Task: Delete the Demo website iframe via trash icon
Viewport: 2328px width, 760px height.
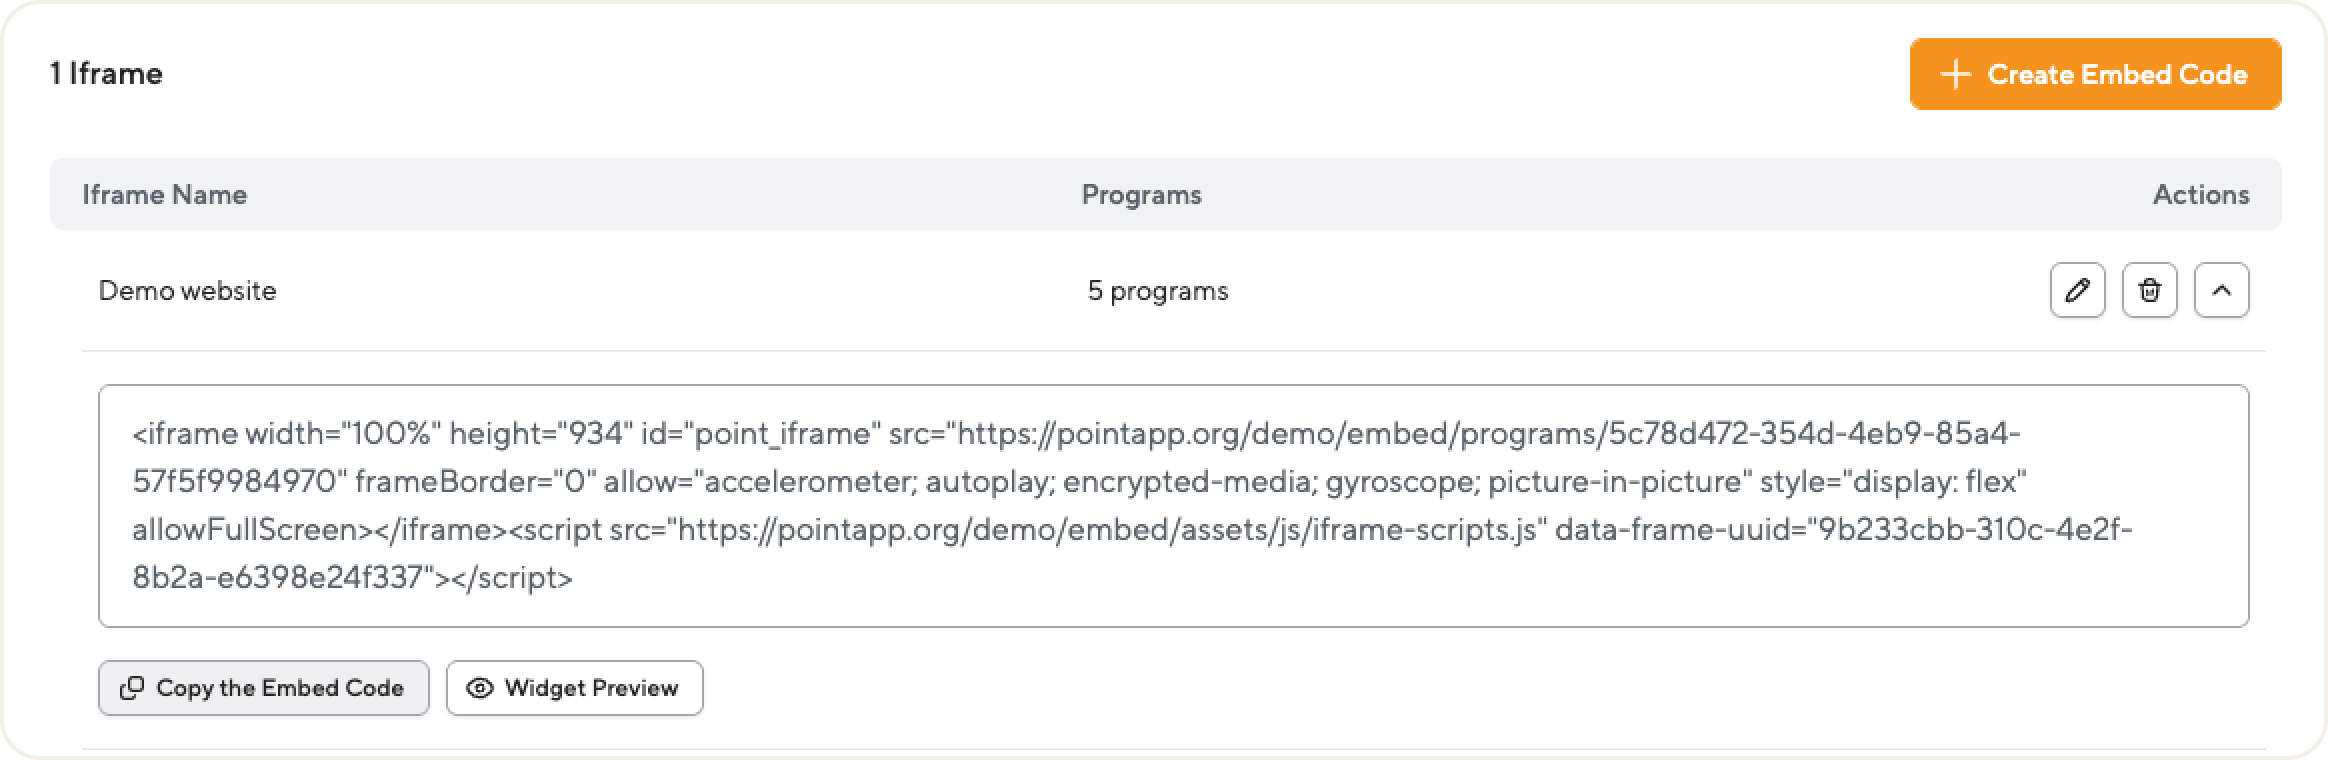Action: [x=2149, y=291]
